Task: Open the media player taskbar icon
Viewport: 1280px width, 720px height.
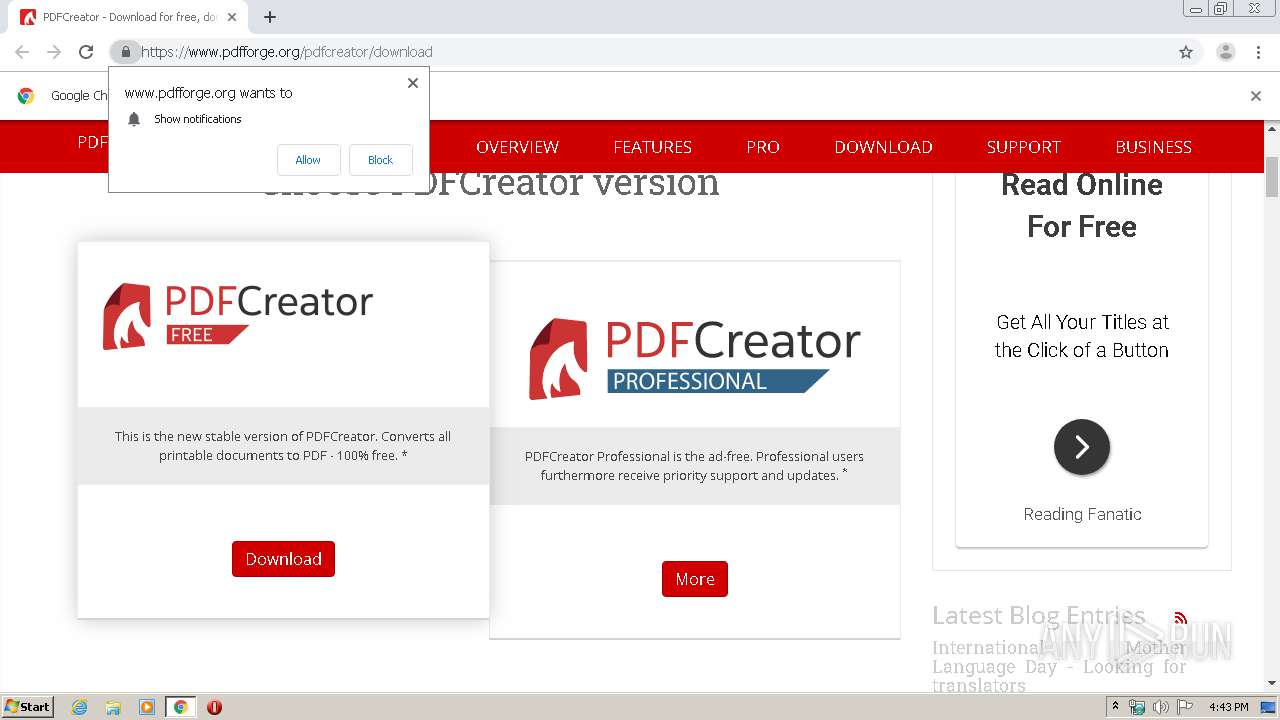Action: pos(147,707)
